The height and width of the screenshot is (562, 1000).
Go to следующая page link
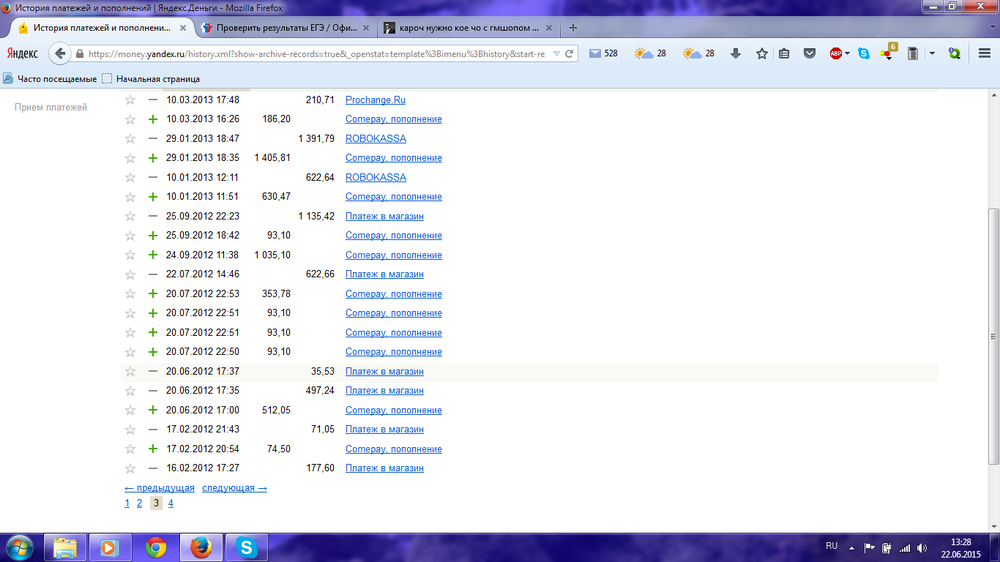click(234, 488)
